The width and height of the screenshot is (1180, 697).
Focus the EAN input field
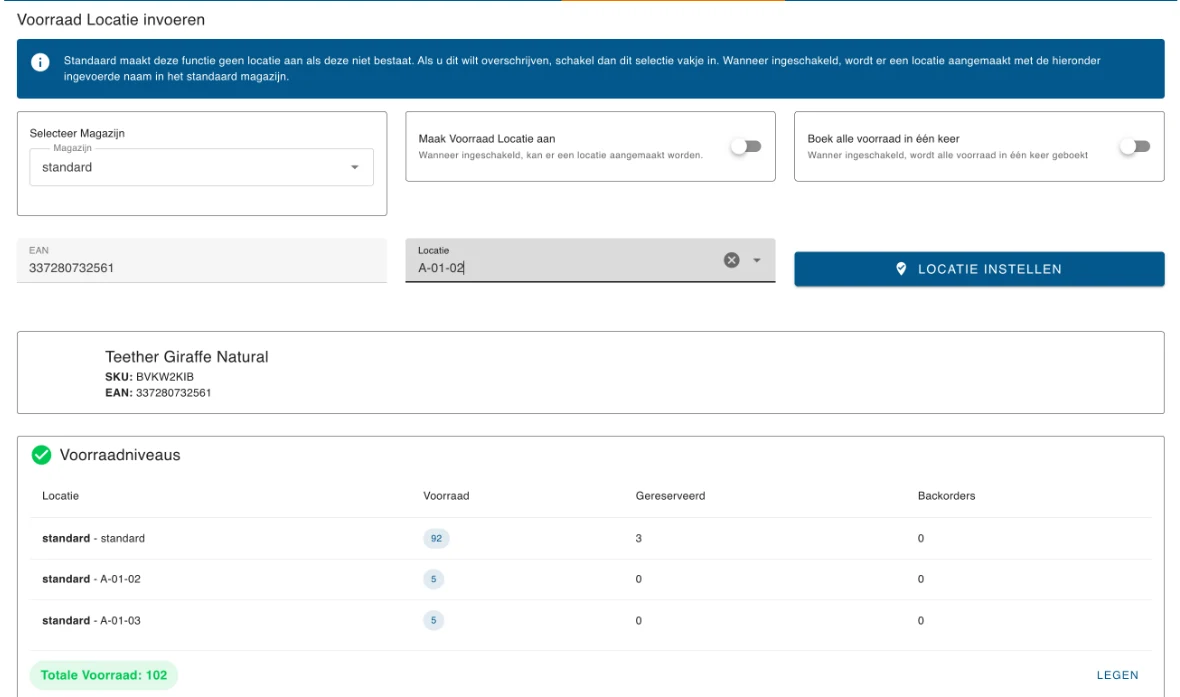(202, 260)
